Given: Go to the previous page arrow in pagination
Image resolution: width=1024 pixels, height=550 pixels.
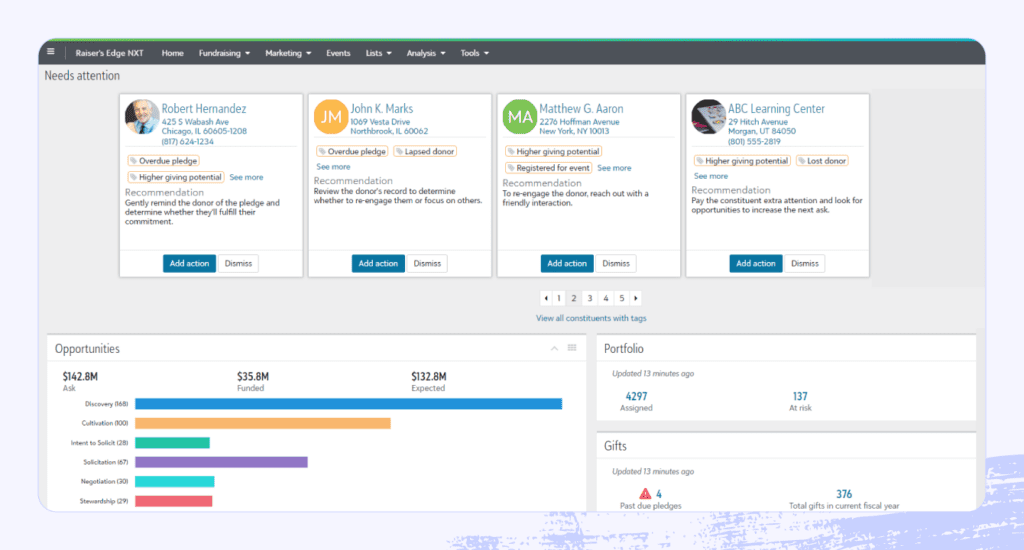Looking at the screenshot, I should click(x=546, y=298).
